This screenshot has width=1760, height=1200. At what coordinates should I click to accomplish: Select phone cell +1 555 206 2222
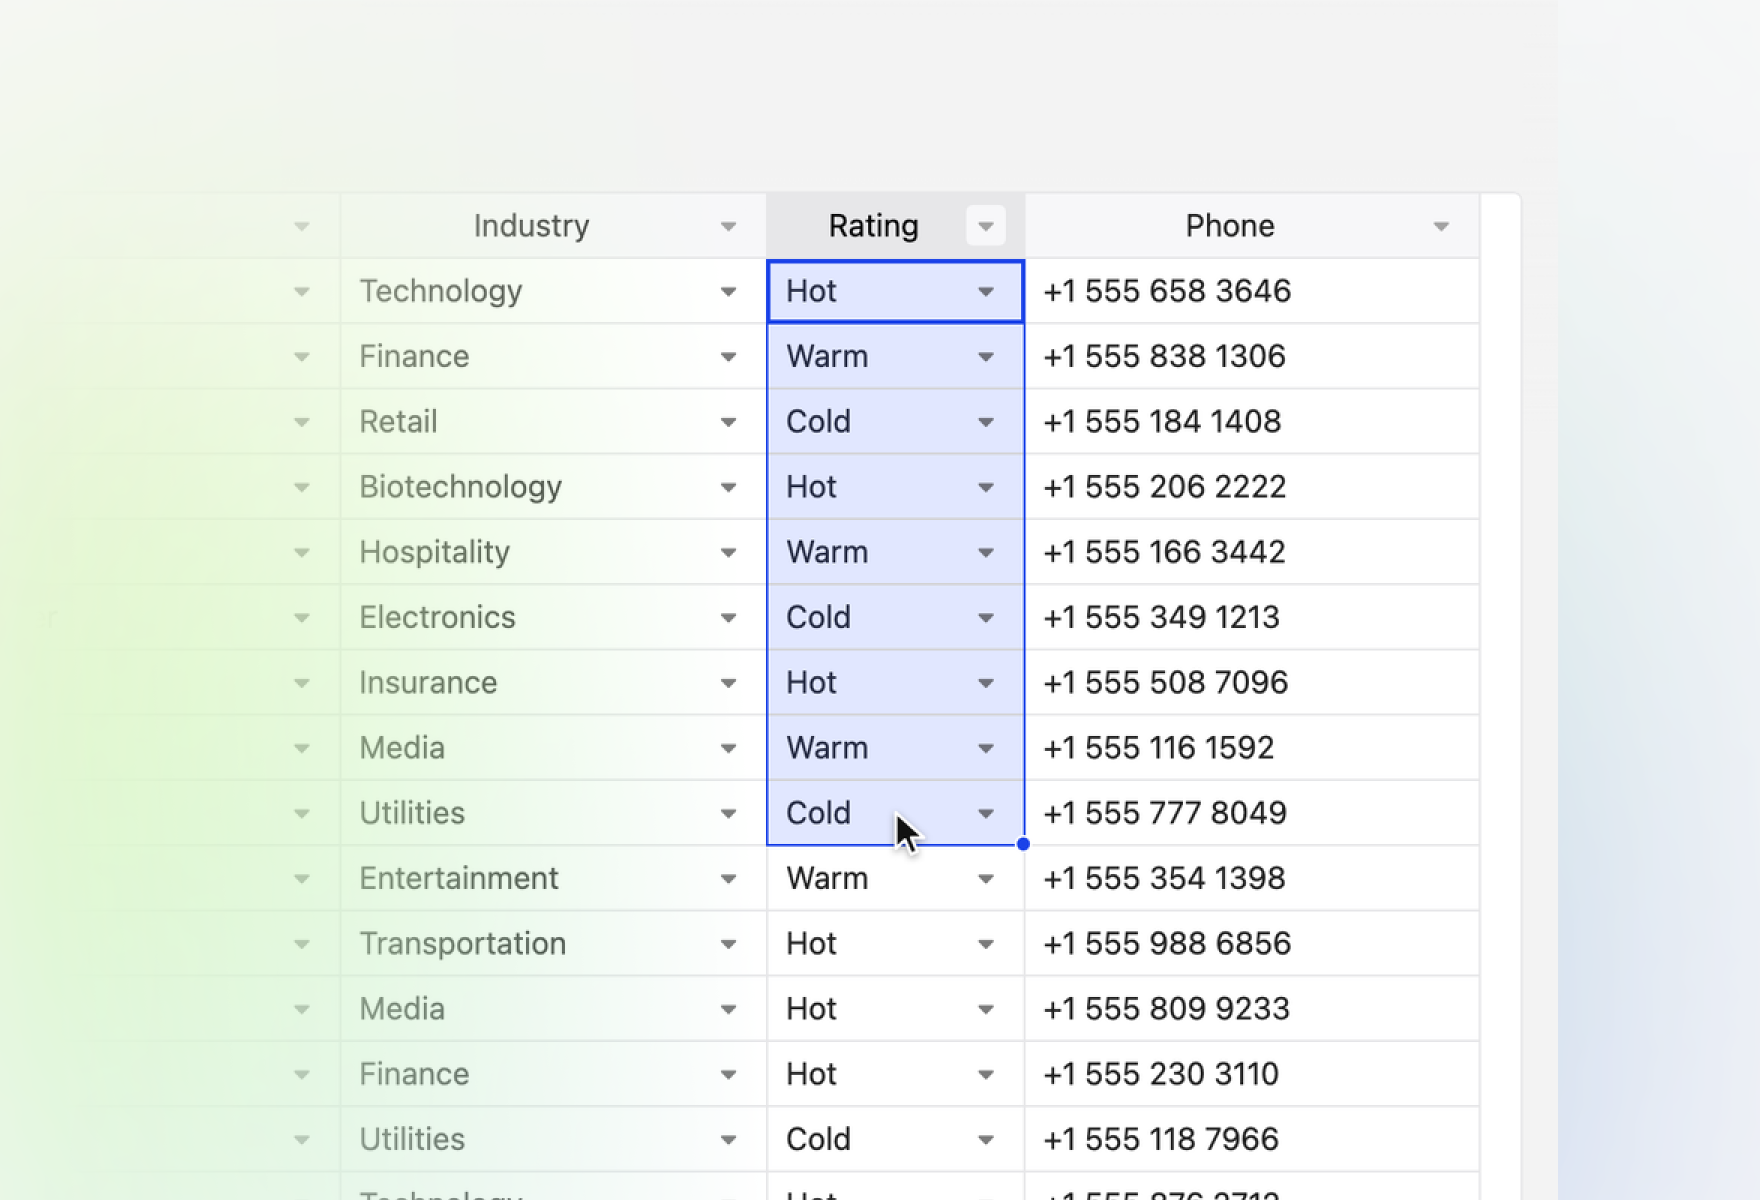[x=1252, y=486]
